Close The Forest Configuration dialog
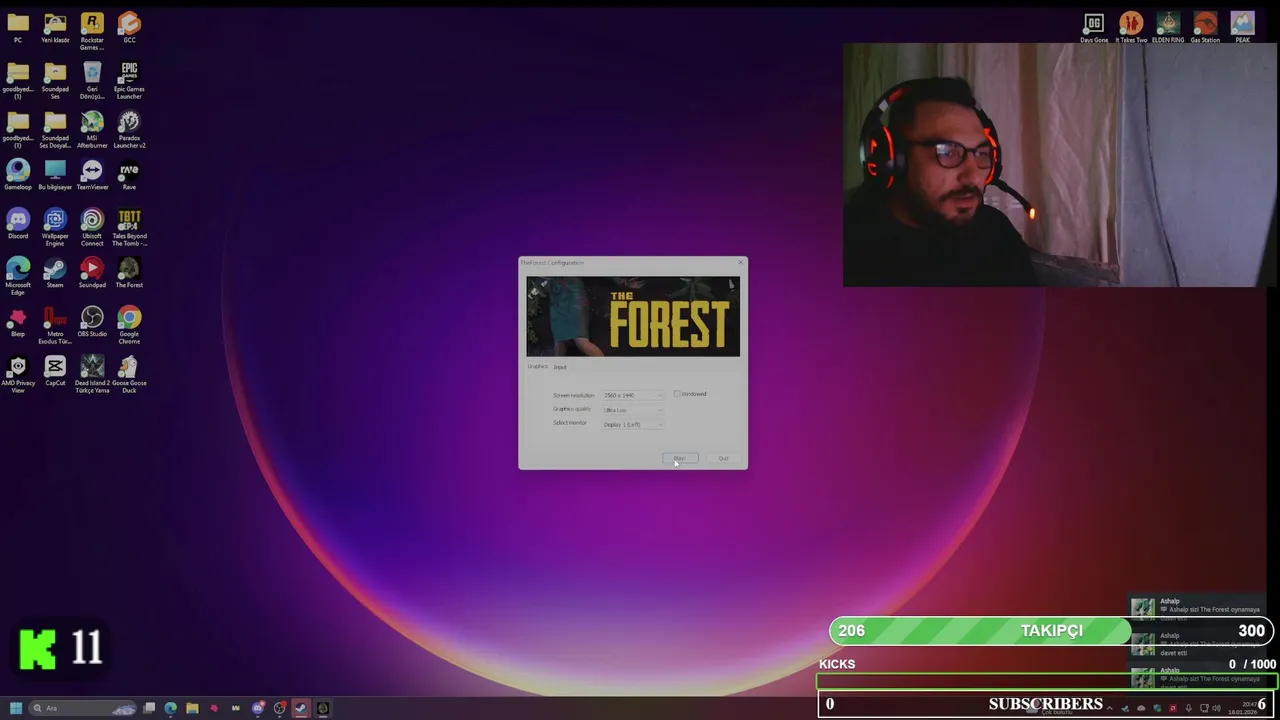Image resolution: width=1280 pixels, height=720 pixels. point(741,262)
